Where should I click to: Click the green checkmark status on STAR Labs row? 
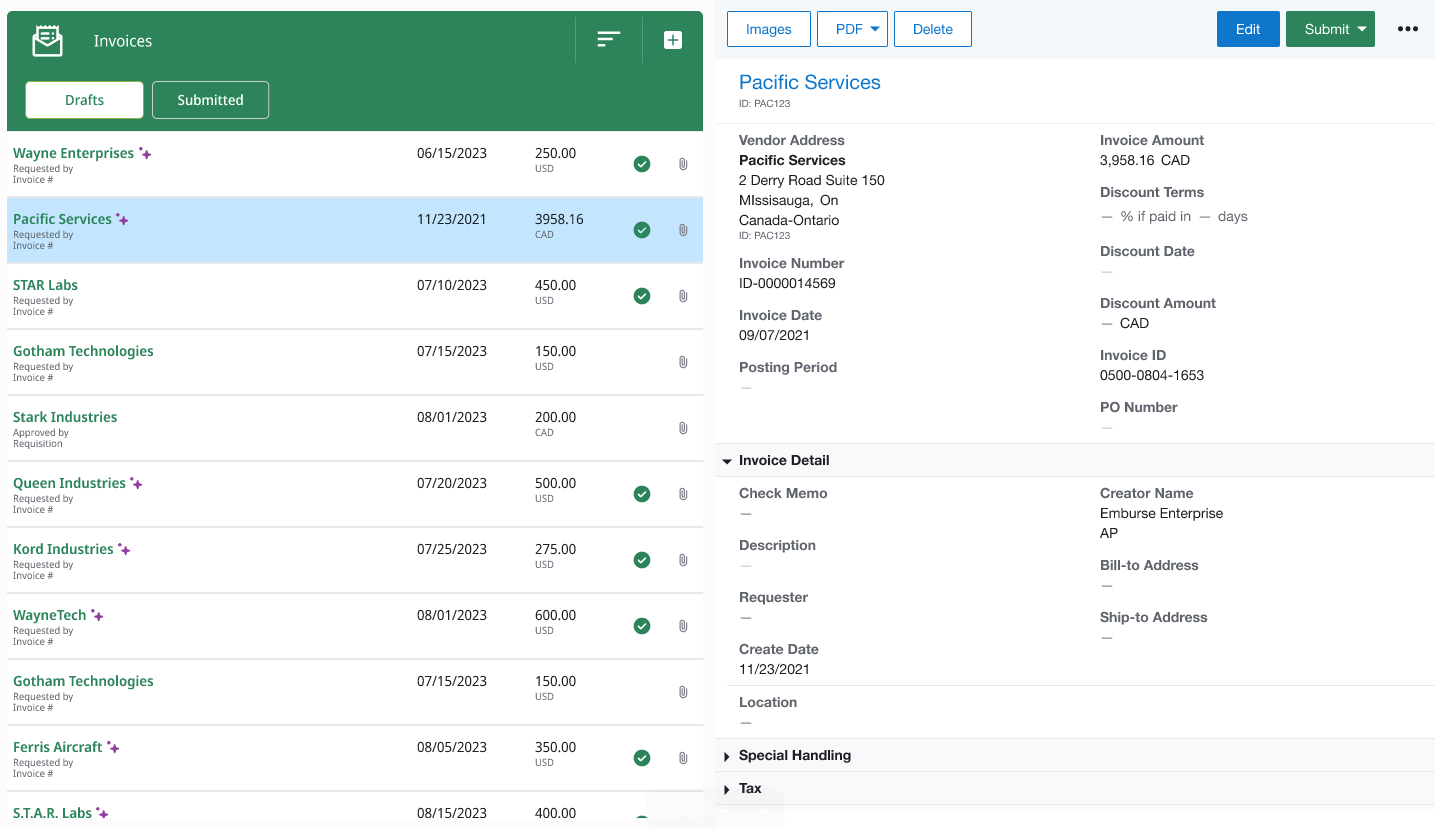click(x=642, y=296)
